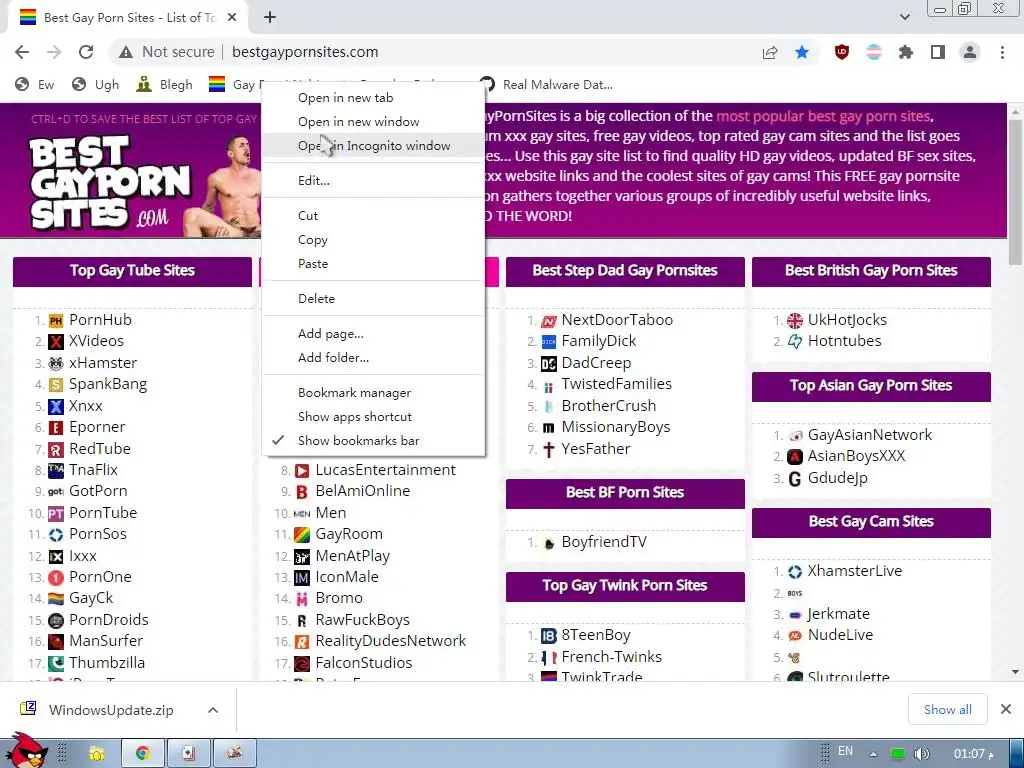The height and width of the screenshot is (768, 1024).
Task: Open the most popular sites pink link
Action: (x=824, y=116)
